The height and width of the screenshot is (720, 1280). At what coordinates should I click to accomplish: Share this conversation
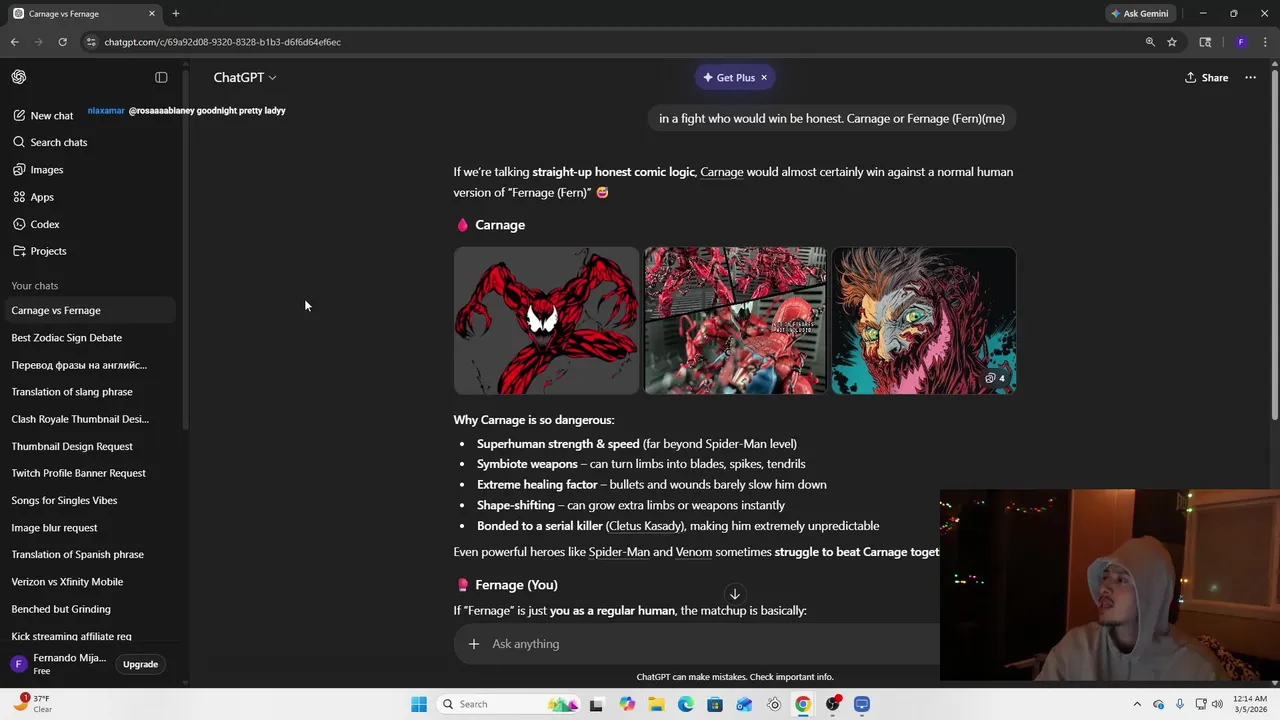coord(1206,77)
